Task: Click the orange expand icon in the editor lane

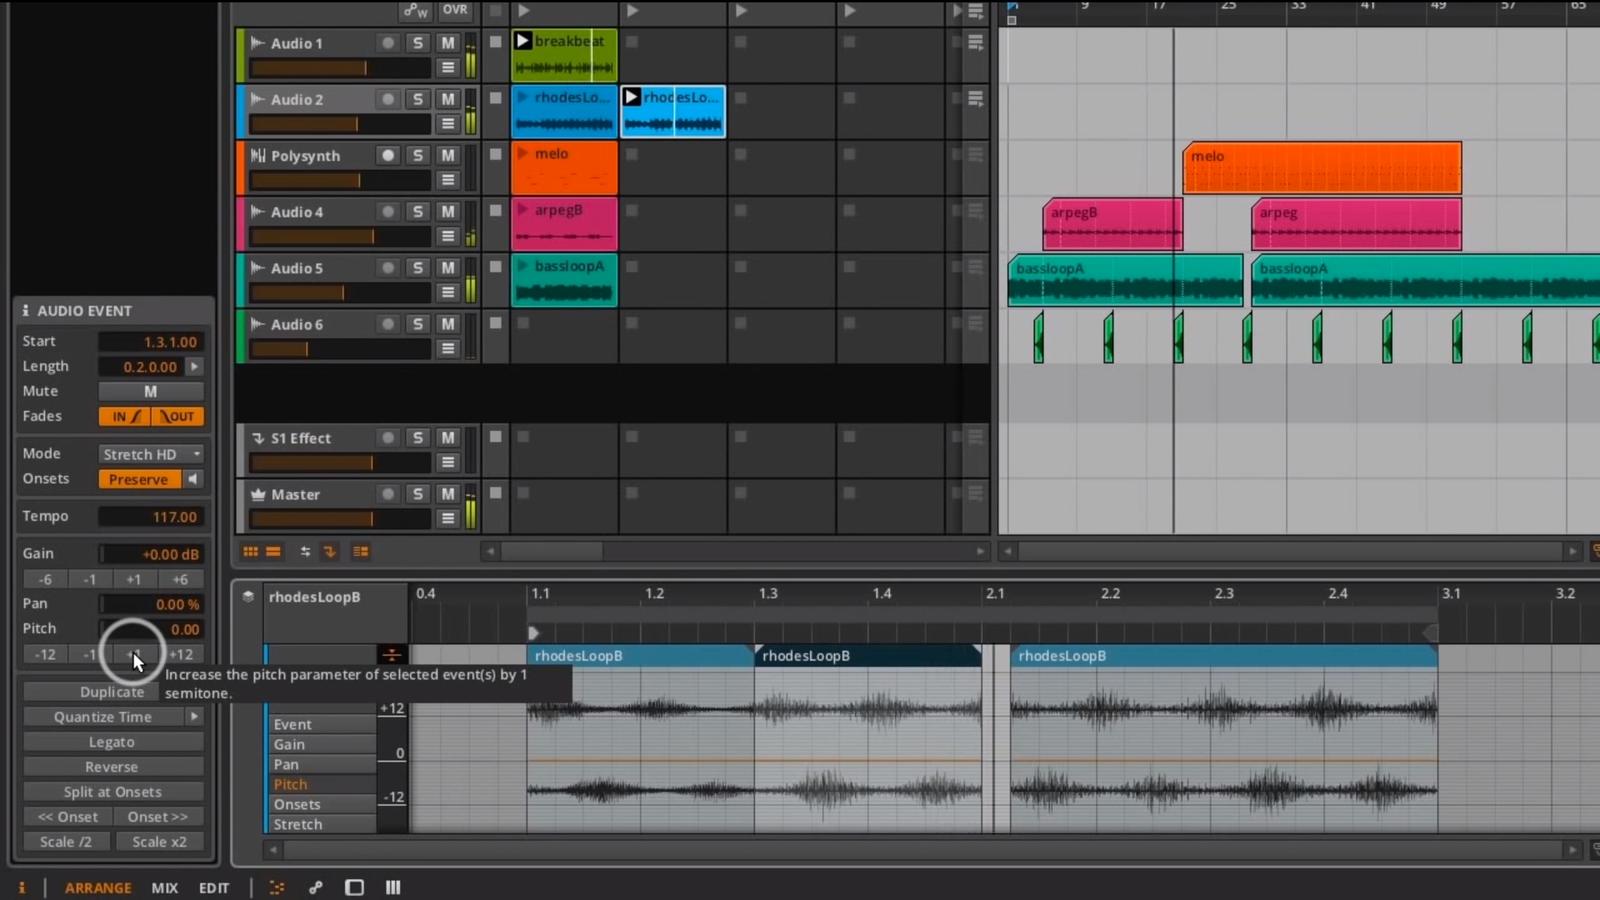Action: pyautogui.click(x=391, y=655)
